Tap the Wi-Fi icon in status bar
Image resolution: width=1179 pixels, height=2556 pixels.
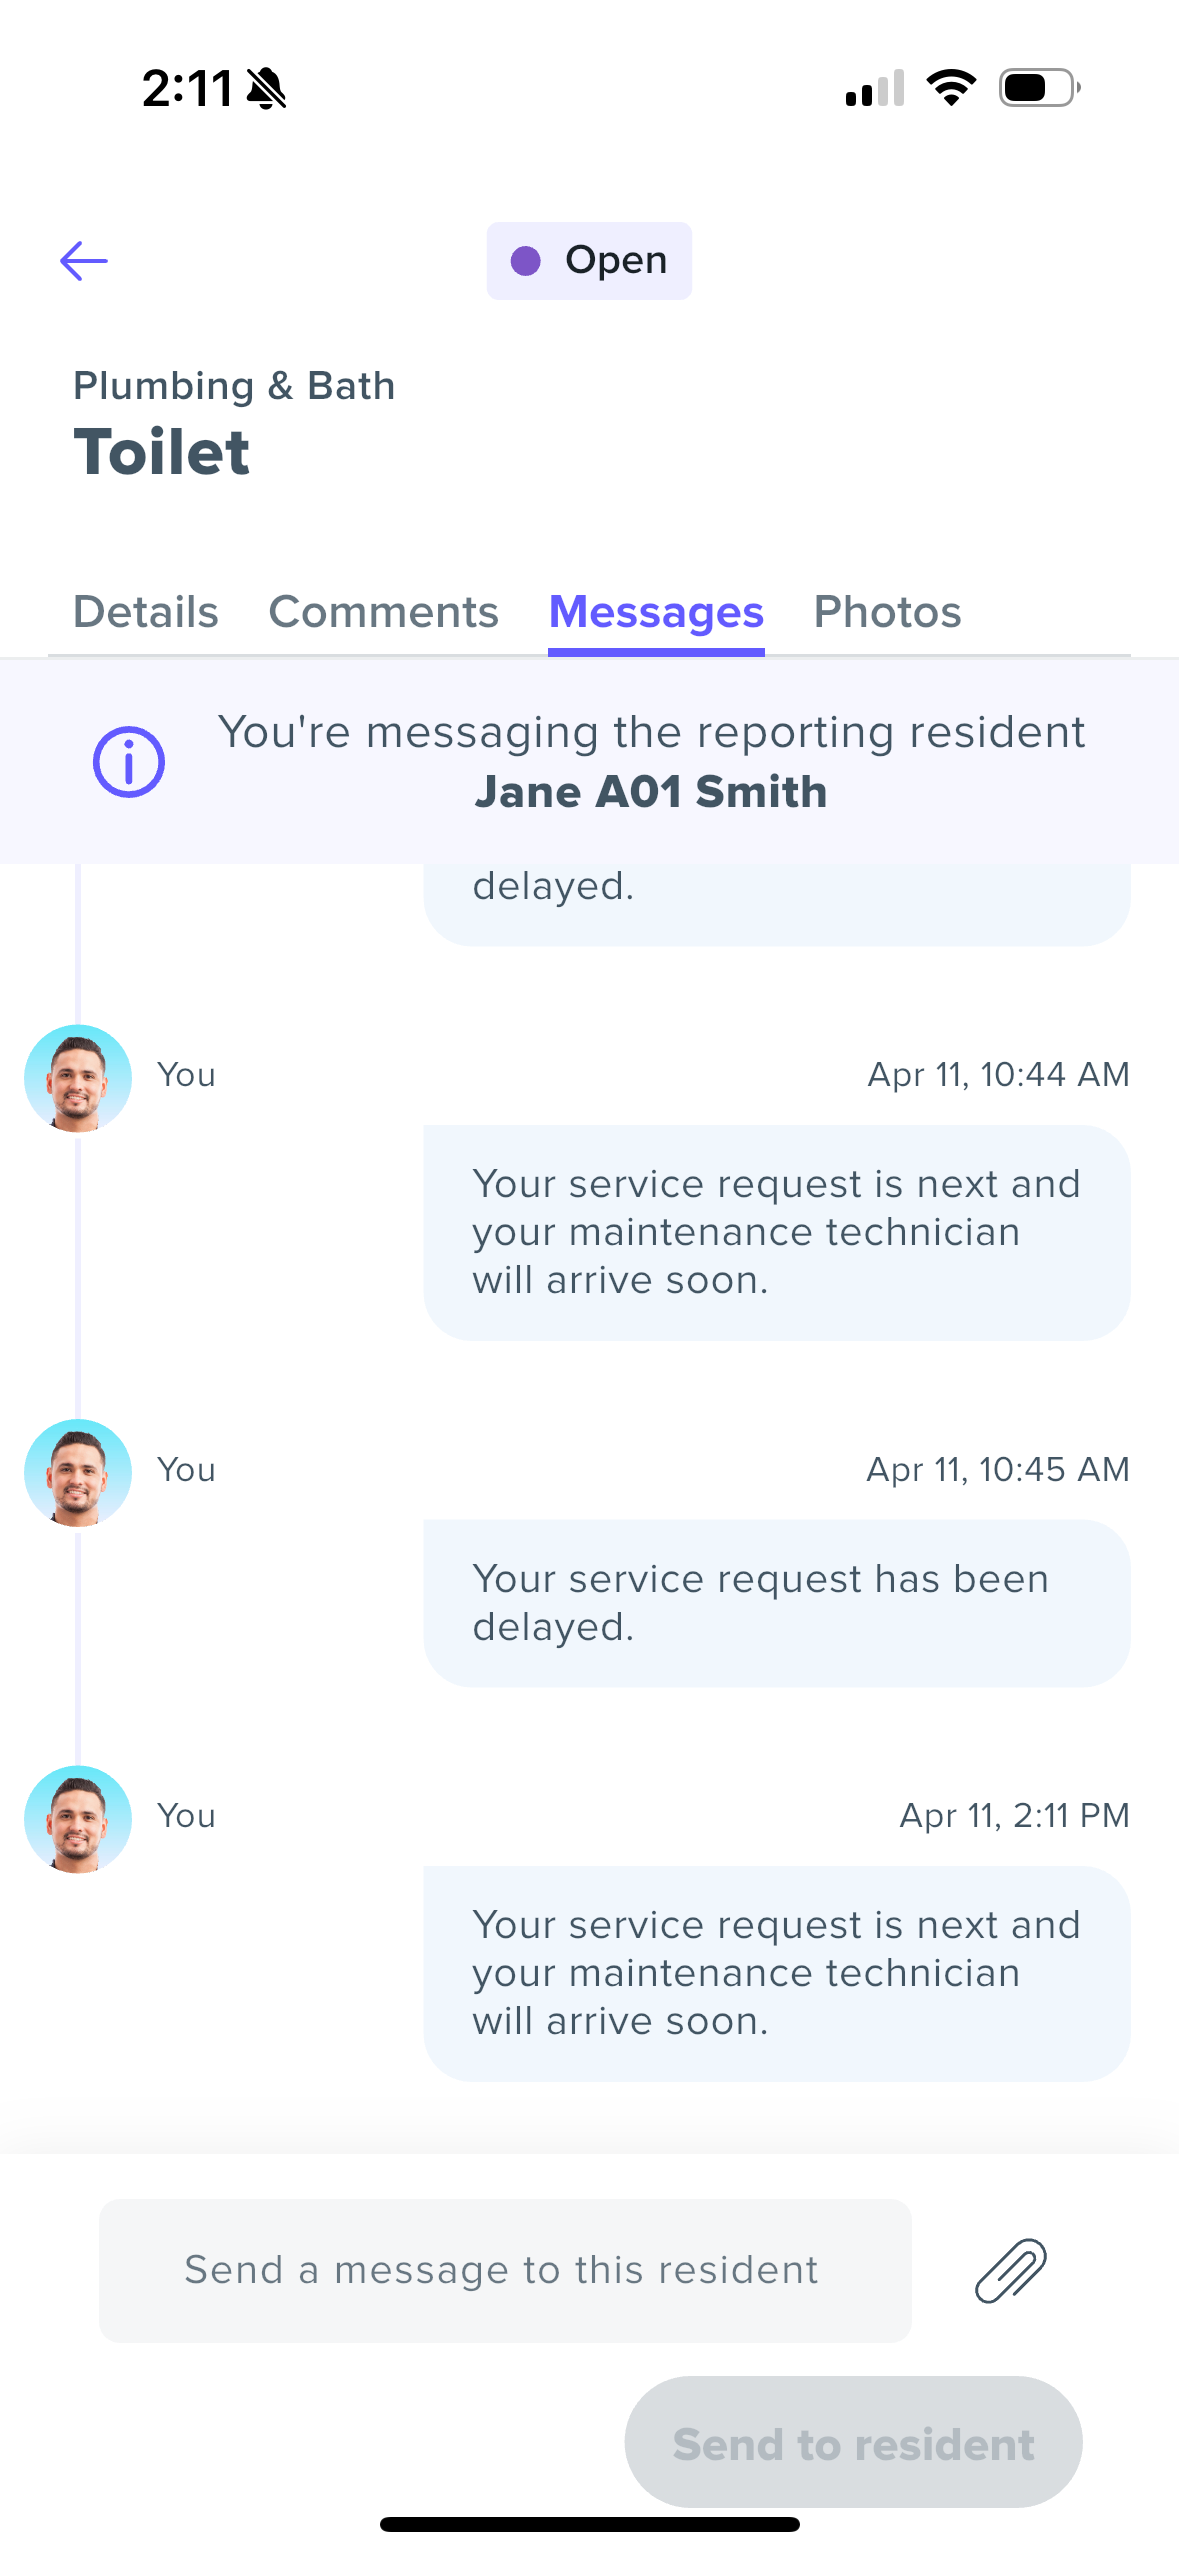[x=951, y=88]
